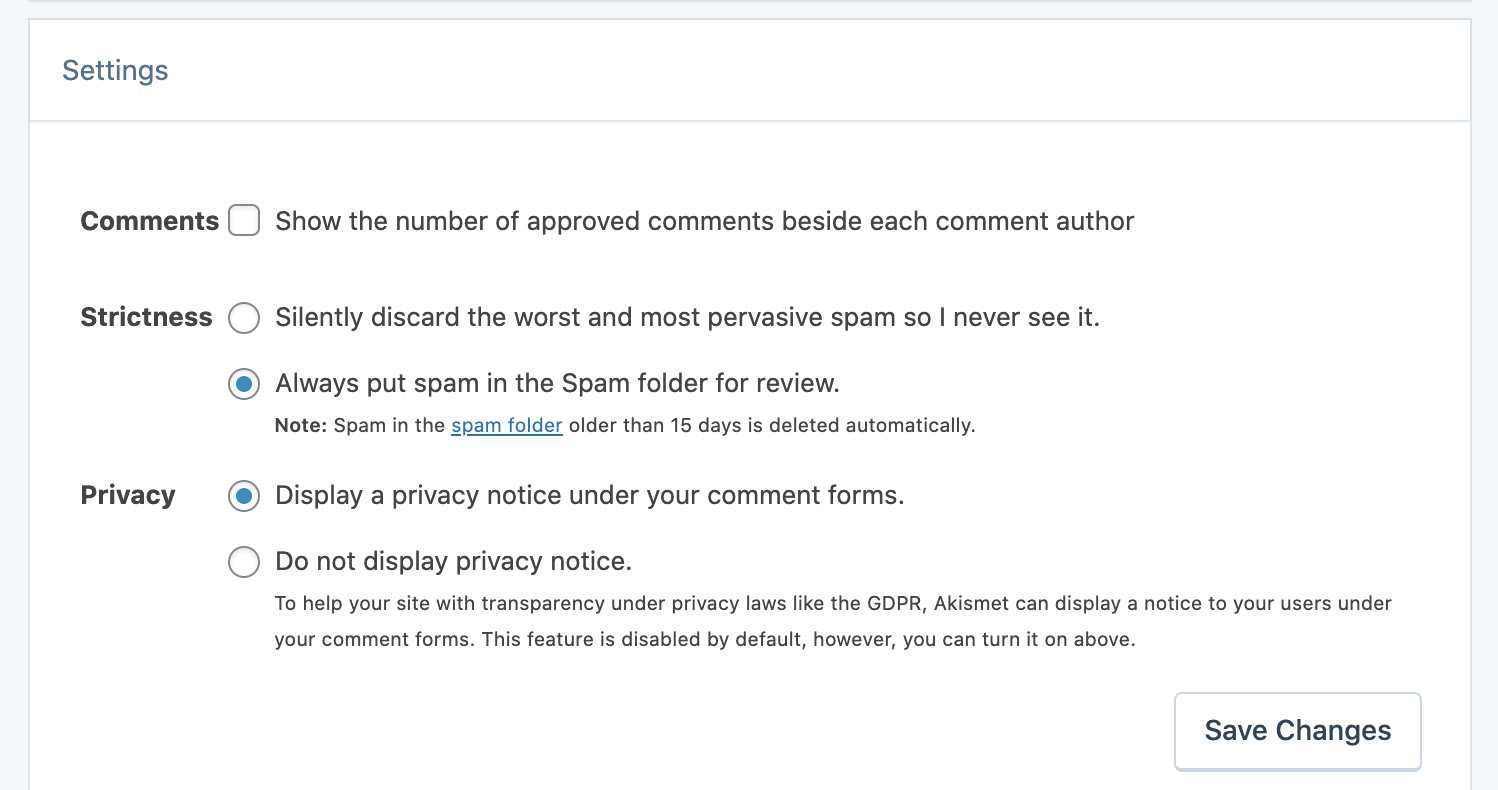Image resolution: width=1498 pixels, height=790 pixels.
Task: Click the 'older than 15 days is deleted automatically' text
Action: pyautogui.click(x=771, y=425)
